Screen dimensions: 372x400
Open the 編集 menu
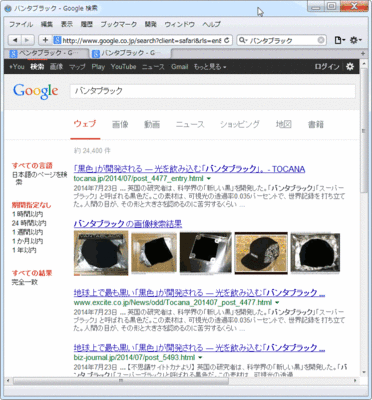click(x=47, y=24)
